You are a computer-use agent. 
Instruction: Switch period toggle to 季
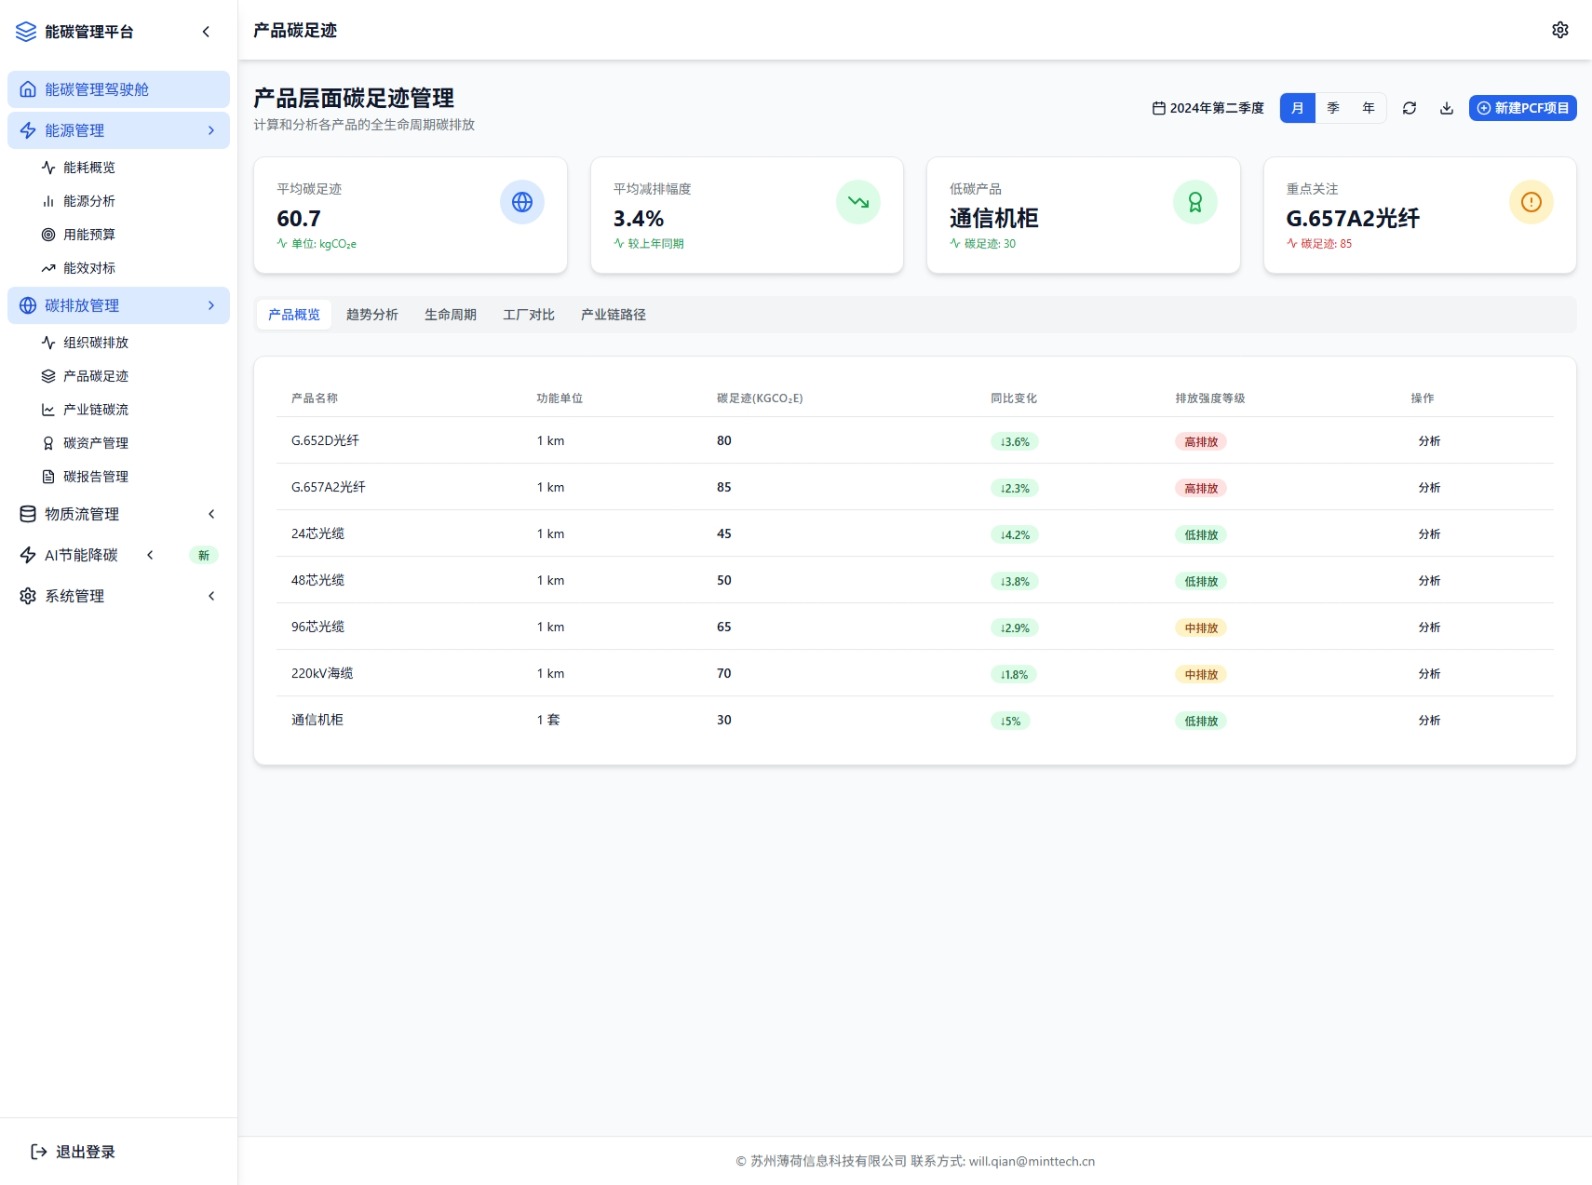tap(1333, 108)
